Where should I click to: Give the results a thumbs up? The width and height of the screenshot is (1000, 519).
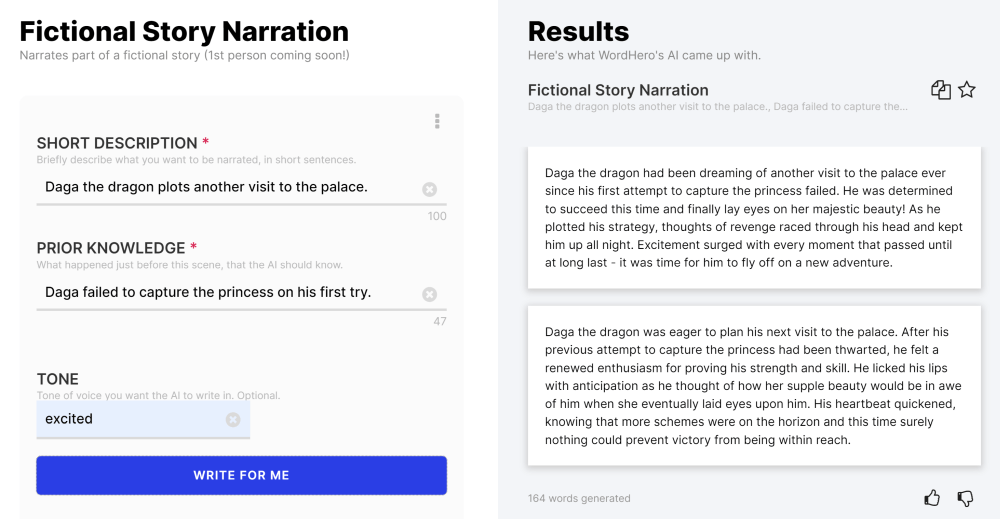click(932, 497)
